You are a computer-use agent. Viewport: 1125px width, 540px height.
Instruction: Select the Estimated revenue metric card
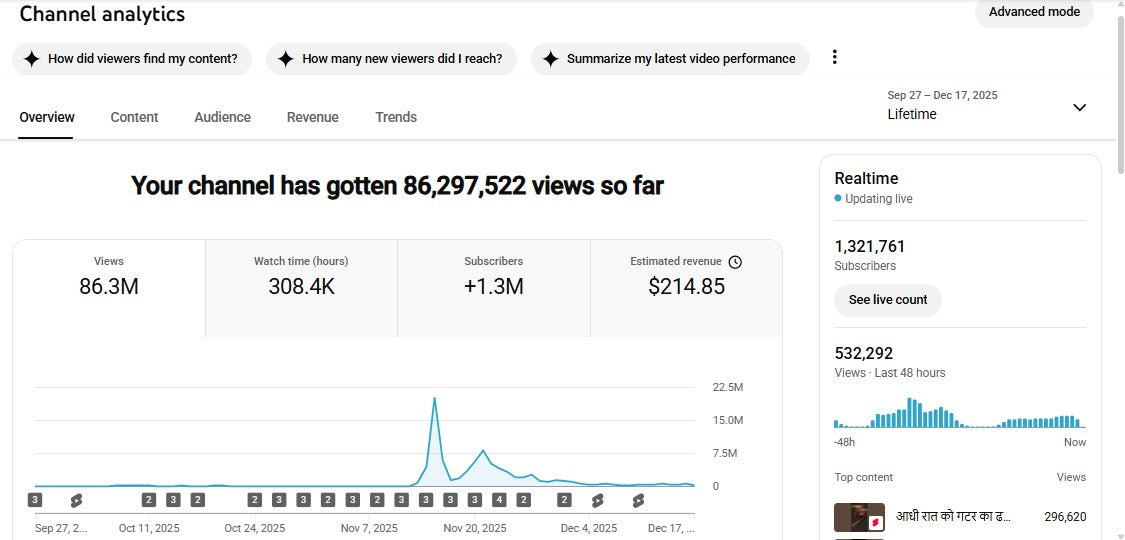686,288
